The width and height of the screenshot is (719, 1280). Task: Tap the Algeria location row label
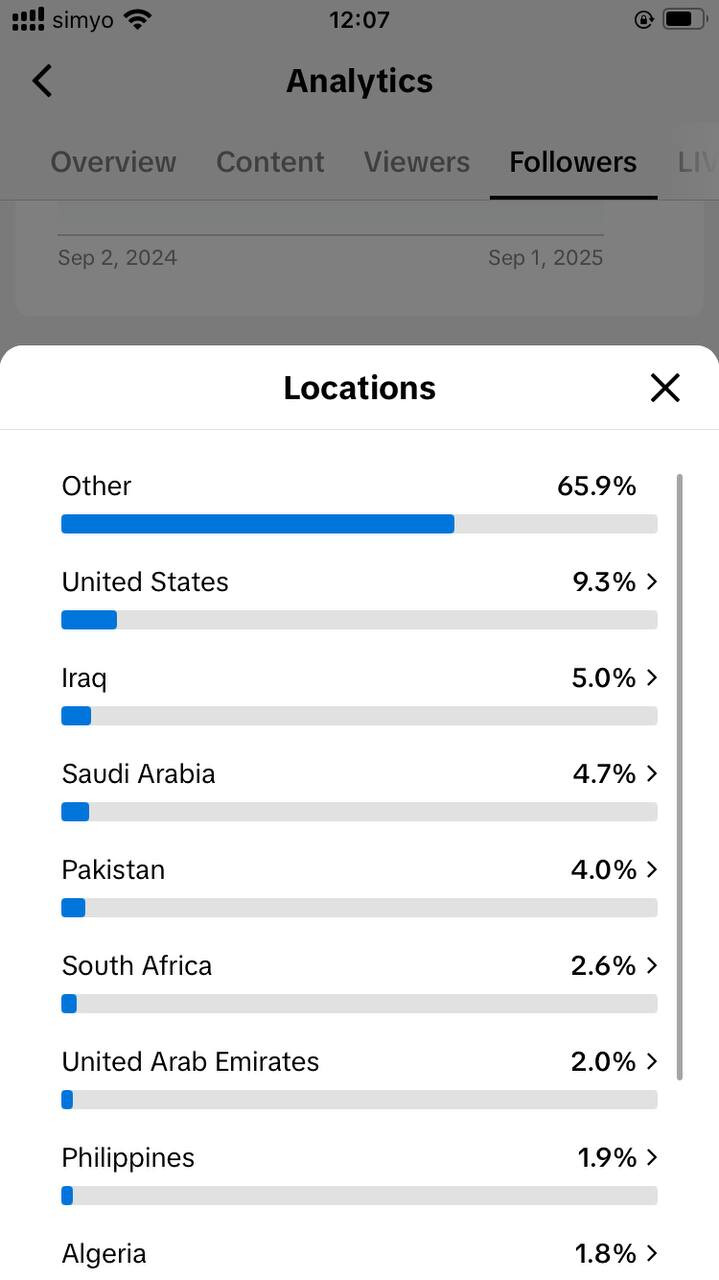pos(104,1254)
